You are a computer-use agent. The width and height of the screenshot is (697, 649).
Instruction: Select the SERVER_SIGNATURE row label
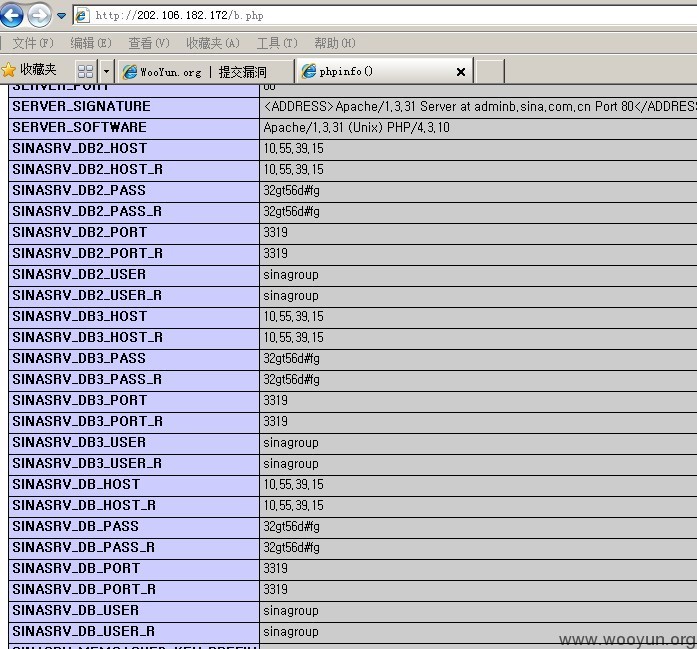81,106
